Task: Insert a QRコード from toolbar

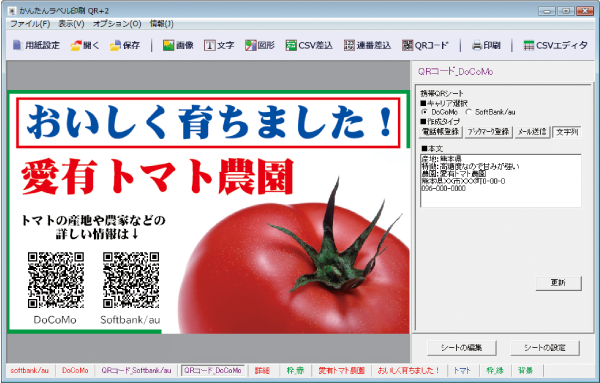Action: pos(425,46)
